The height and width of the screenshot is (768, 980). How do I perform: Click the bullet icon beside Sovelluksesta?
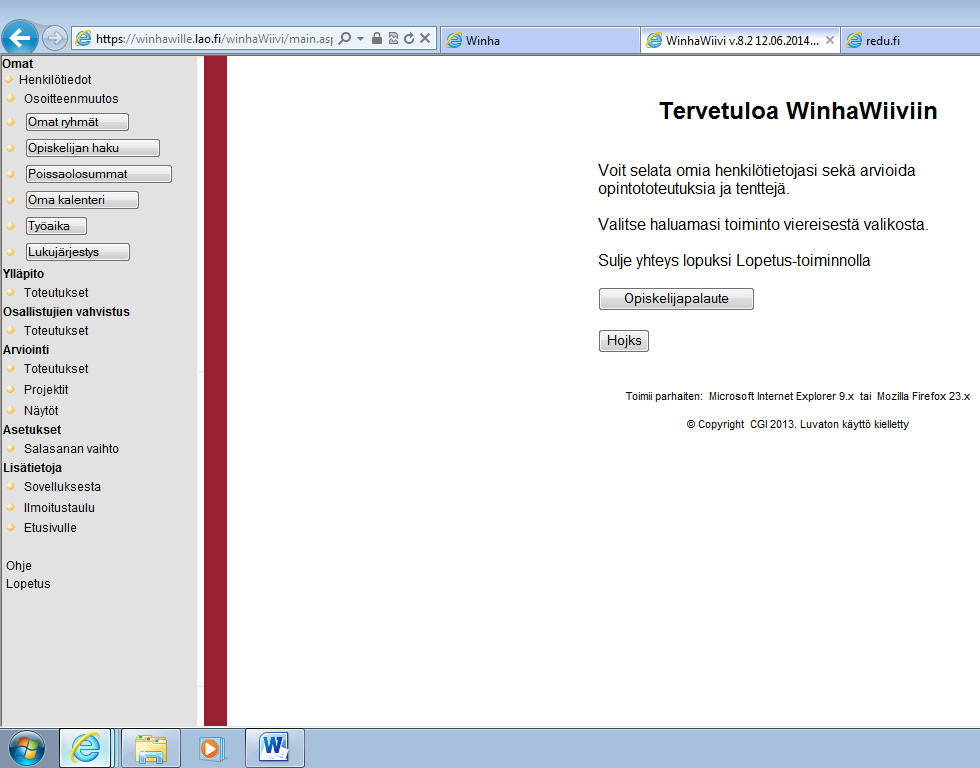11,486
